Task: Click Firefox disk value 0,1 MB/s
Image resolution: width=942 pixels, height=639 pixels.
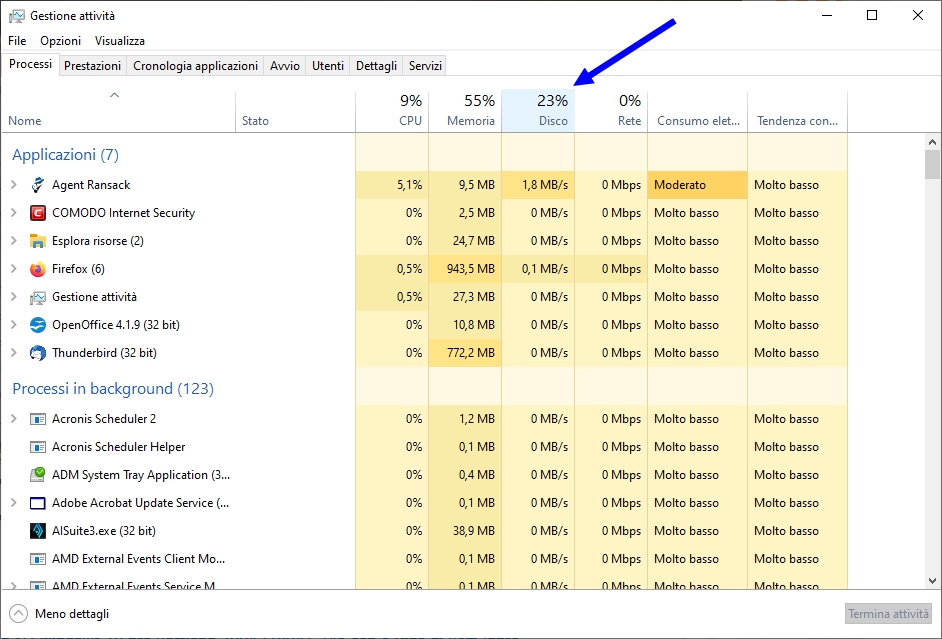Action: tap(545, 269)
